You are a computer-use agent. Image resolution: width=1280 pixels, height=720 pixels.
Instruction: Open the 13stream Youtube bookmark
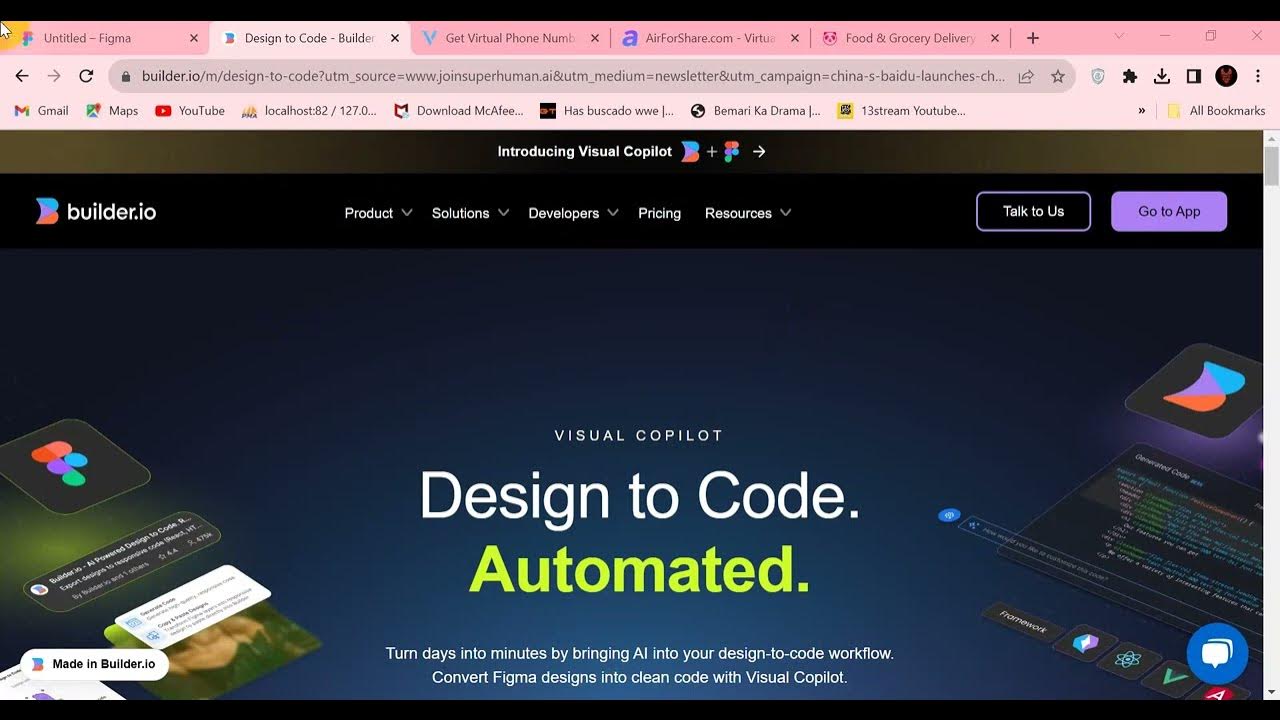(902, 111)
